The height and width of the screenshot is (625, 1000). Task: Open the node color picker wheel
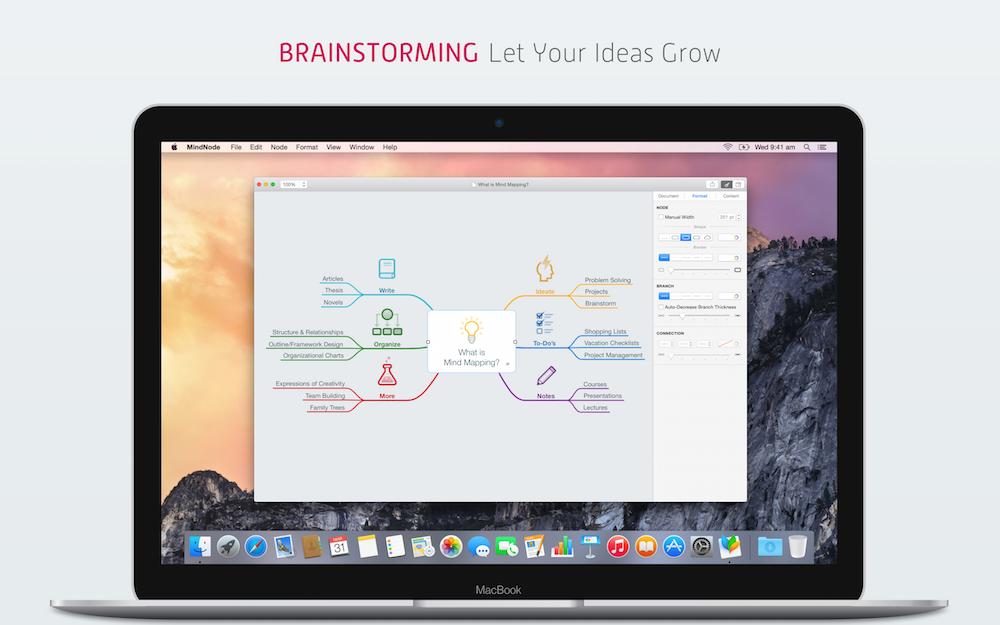[737, 238]
